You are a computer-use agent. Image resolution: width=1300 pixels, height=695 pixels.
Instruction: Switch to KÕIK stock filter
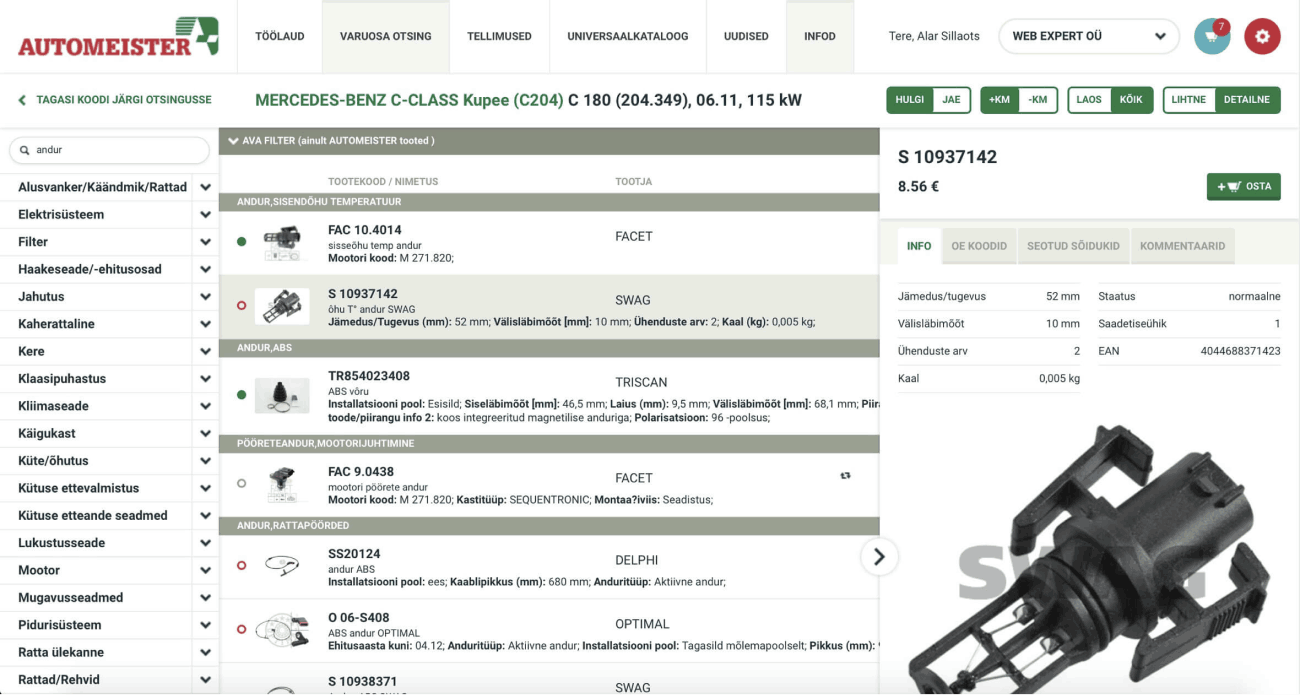(x=1131, y=100)
